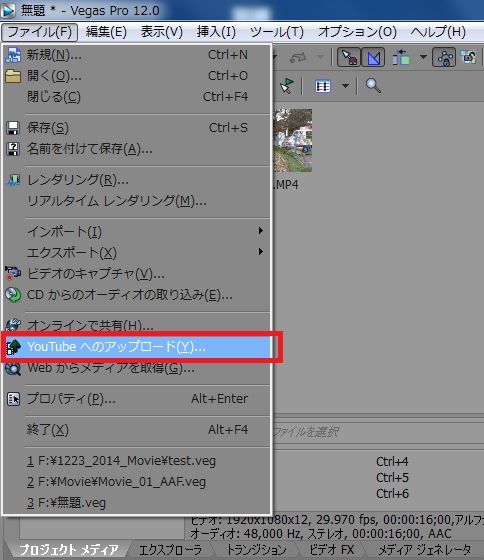Choose レンダリング(R)... menu item
Viewport: 484px width, 560px height.
pyautogui.click(x=137, y=180)
